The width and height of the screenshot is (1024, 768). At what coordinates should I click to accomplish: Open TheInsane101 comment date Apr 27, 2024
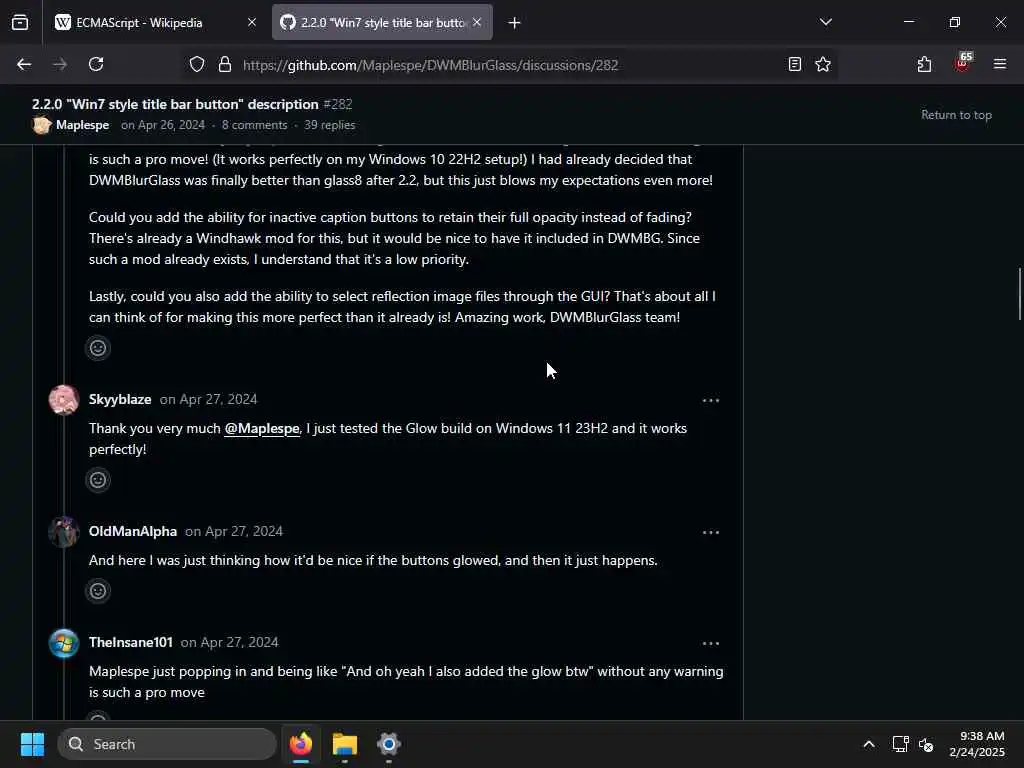point(229,642)
